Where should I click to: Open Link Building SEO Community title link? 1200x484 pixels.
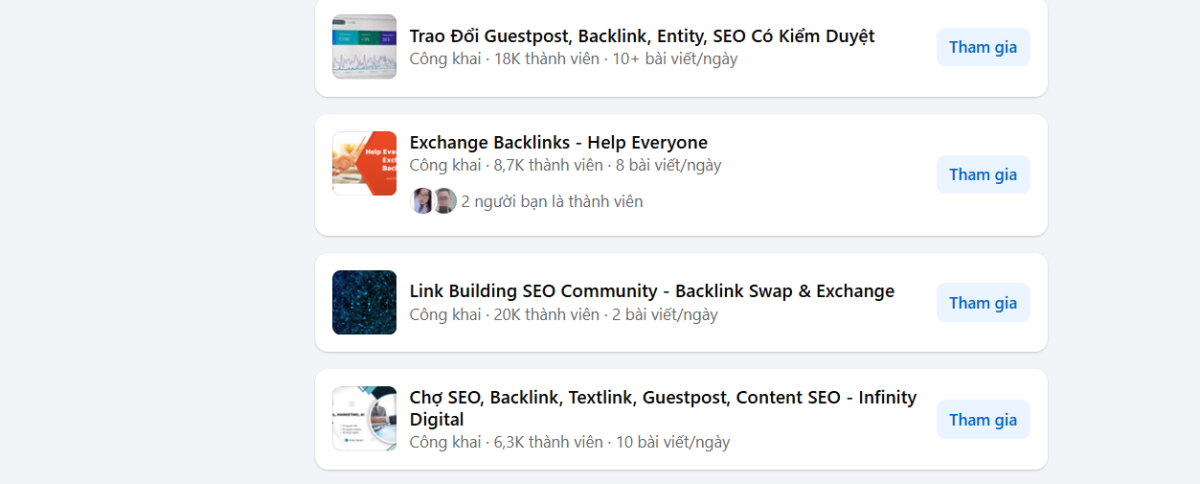(651, 291)
